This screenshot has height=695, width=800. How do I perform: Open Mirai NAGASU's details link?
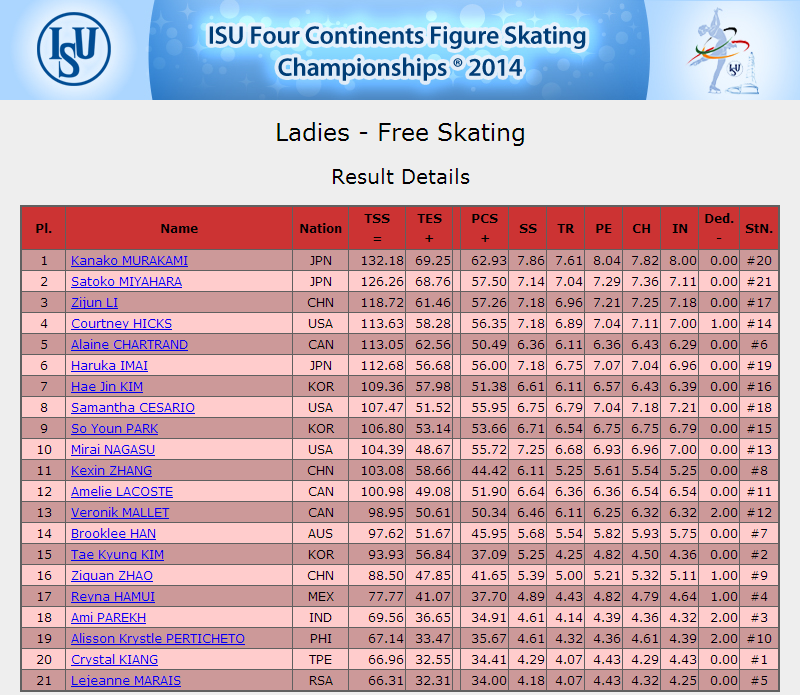click(113, 449)
